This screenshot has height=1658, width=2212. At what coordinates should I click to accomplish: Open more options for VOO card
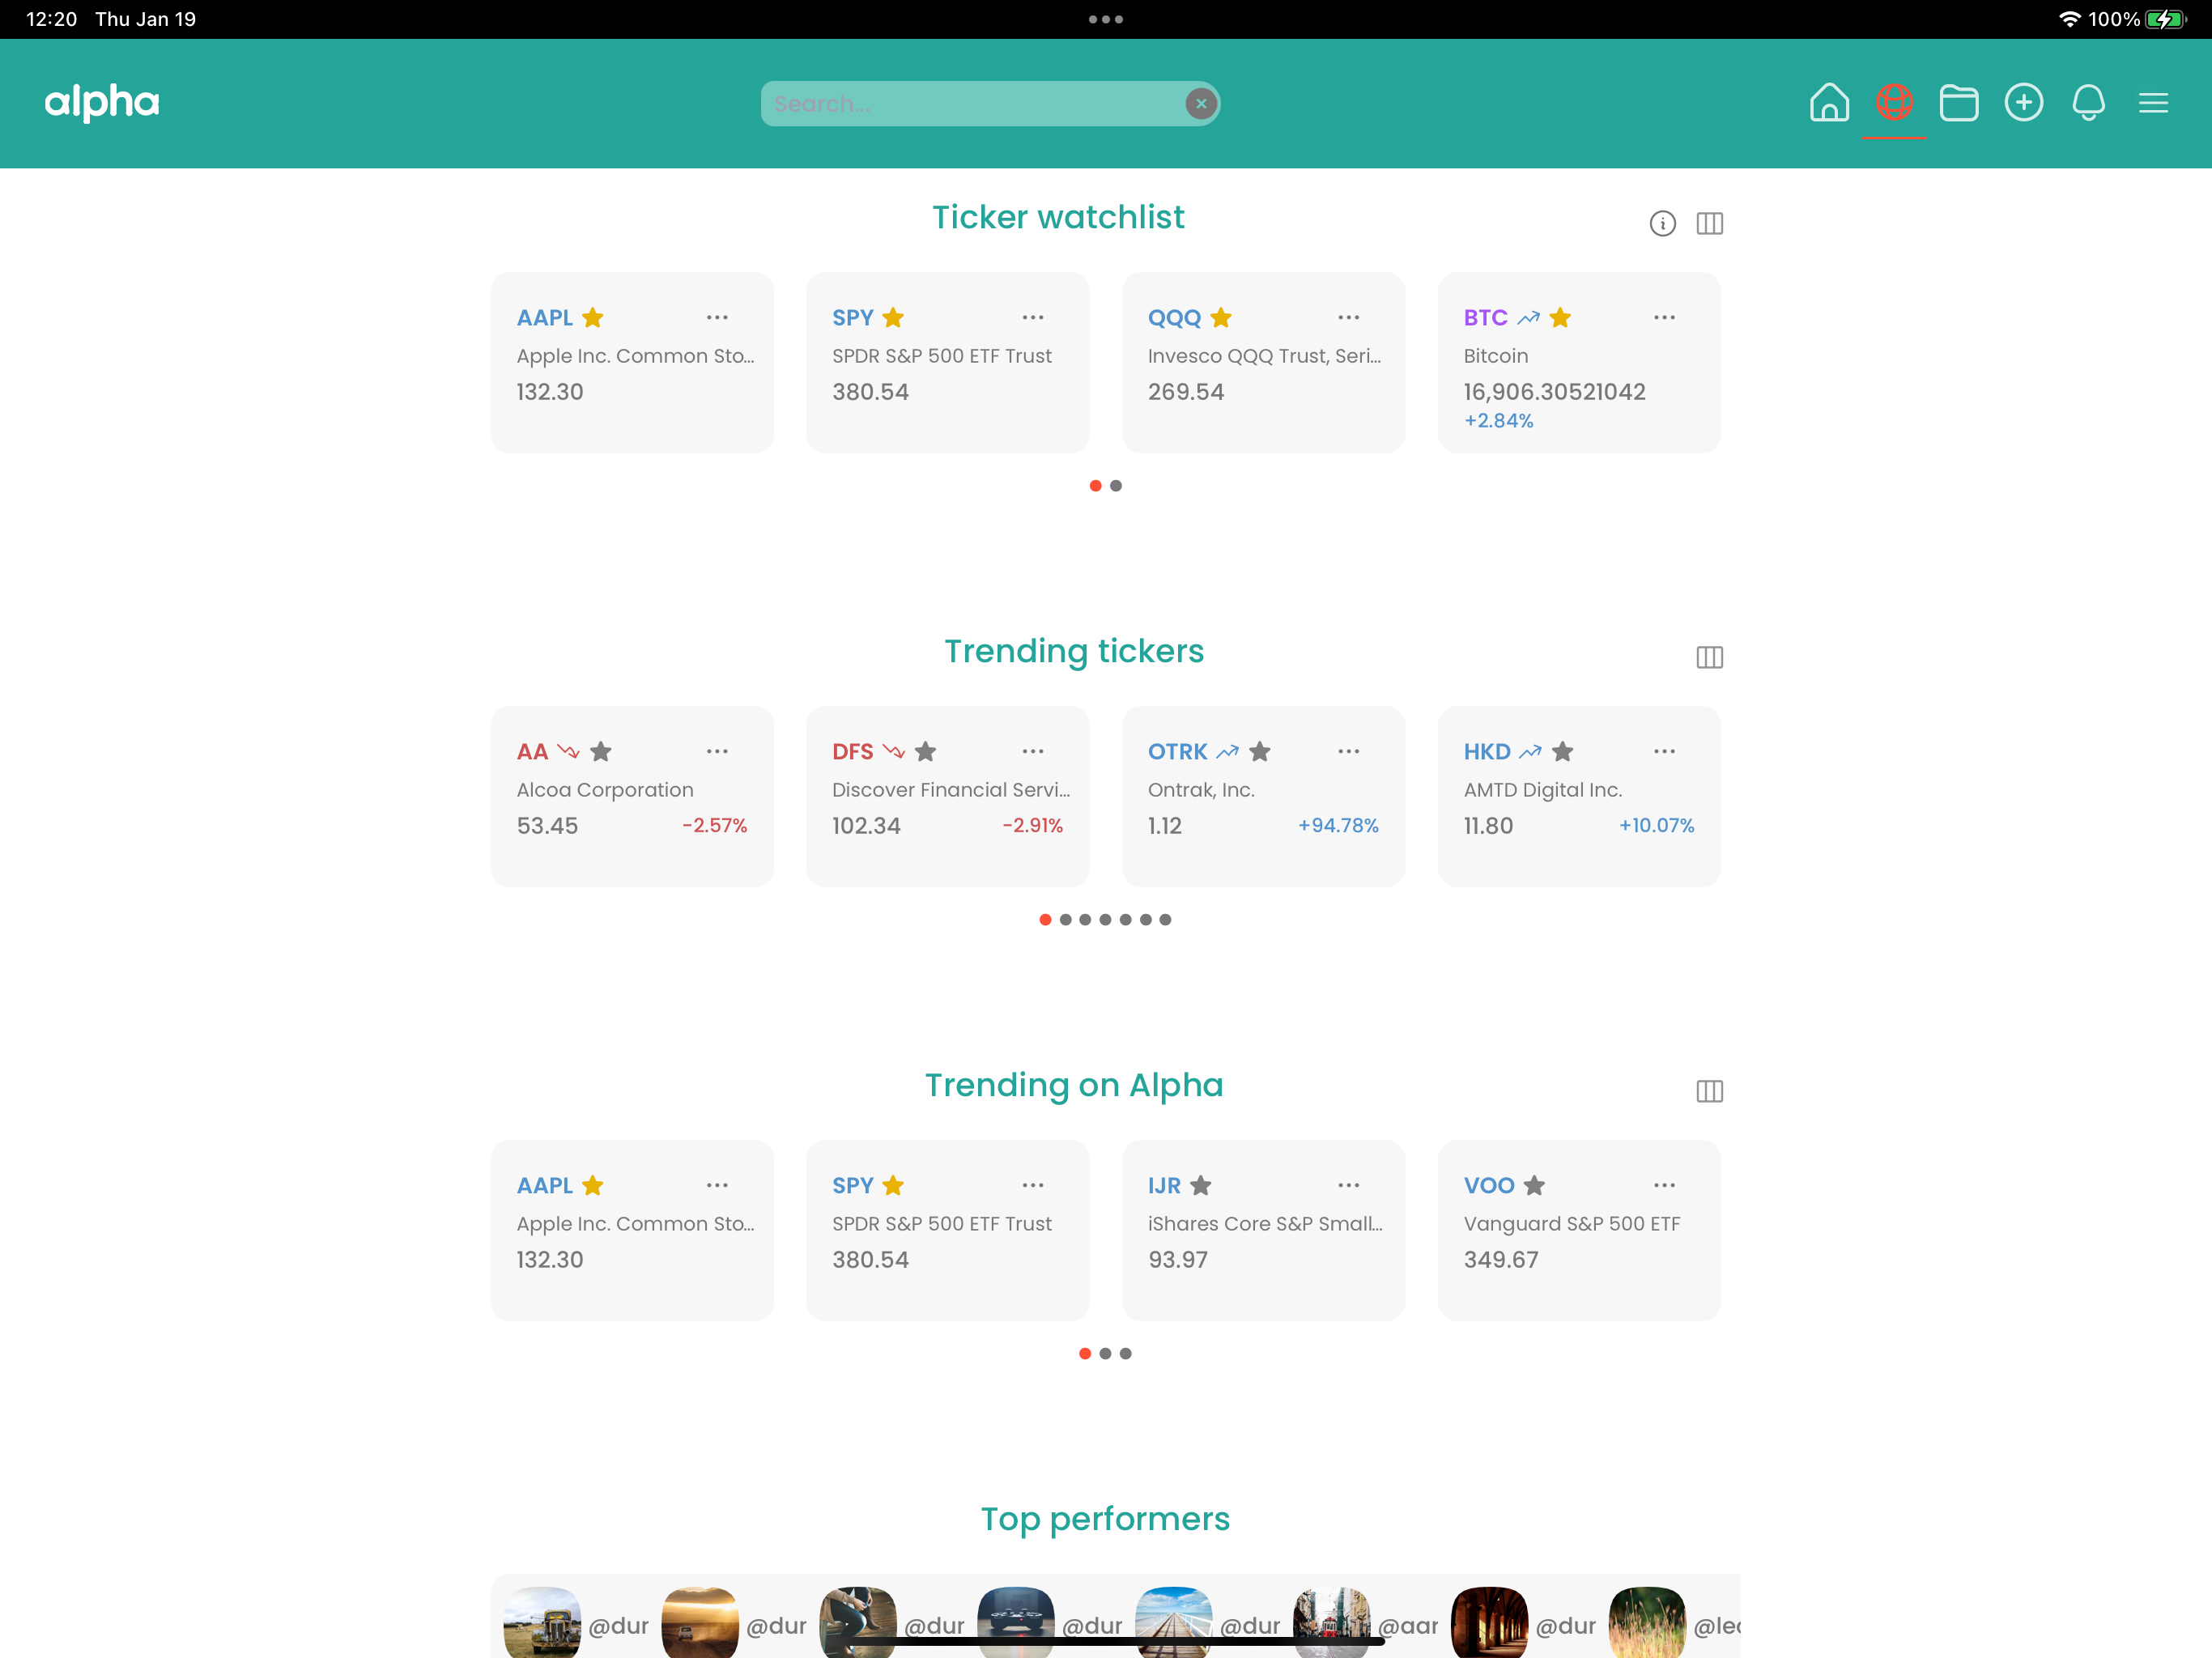[x=1664, y=1185]
